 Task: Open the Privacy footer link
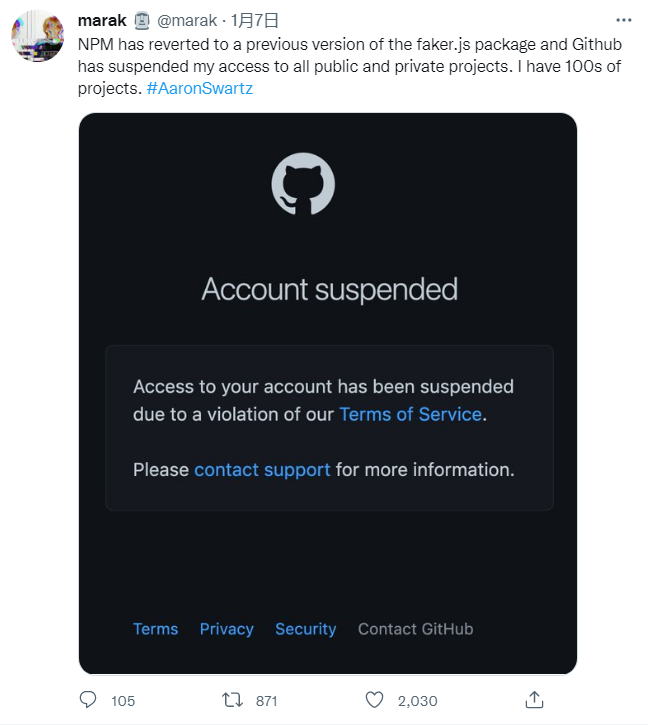click(227, 629)
